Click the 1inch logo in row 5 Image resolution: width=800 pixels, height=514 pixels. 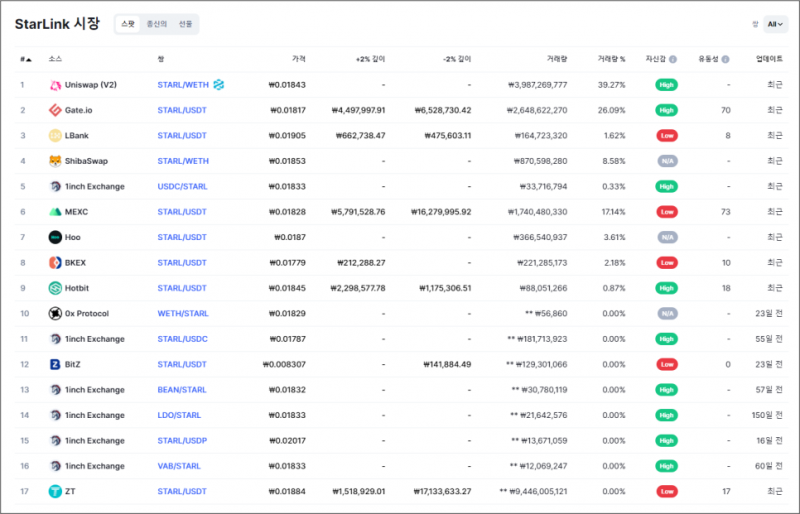(x=55, y=187)
